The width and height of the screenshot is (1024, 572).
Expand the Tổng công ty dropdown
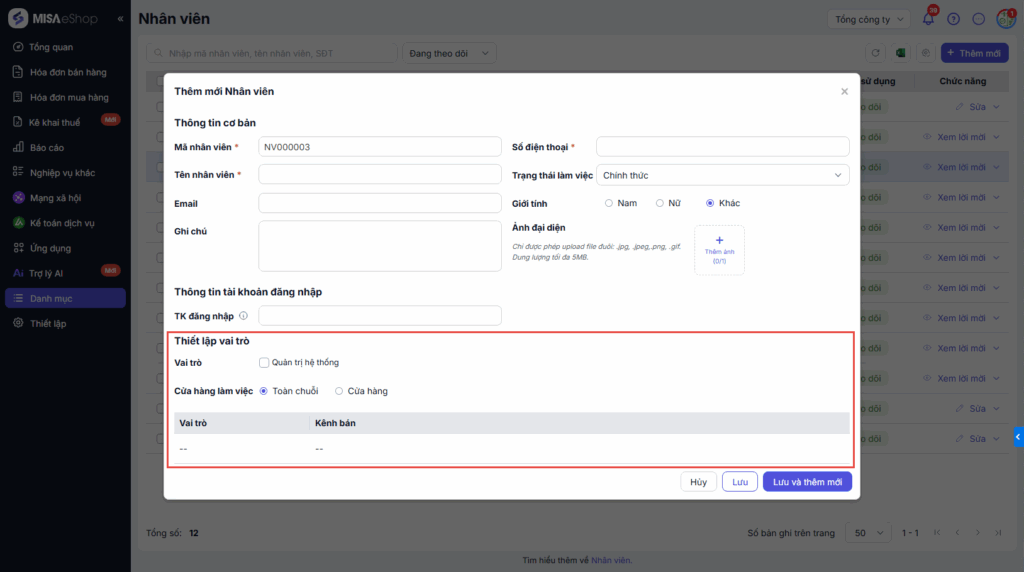[868, 19]
